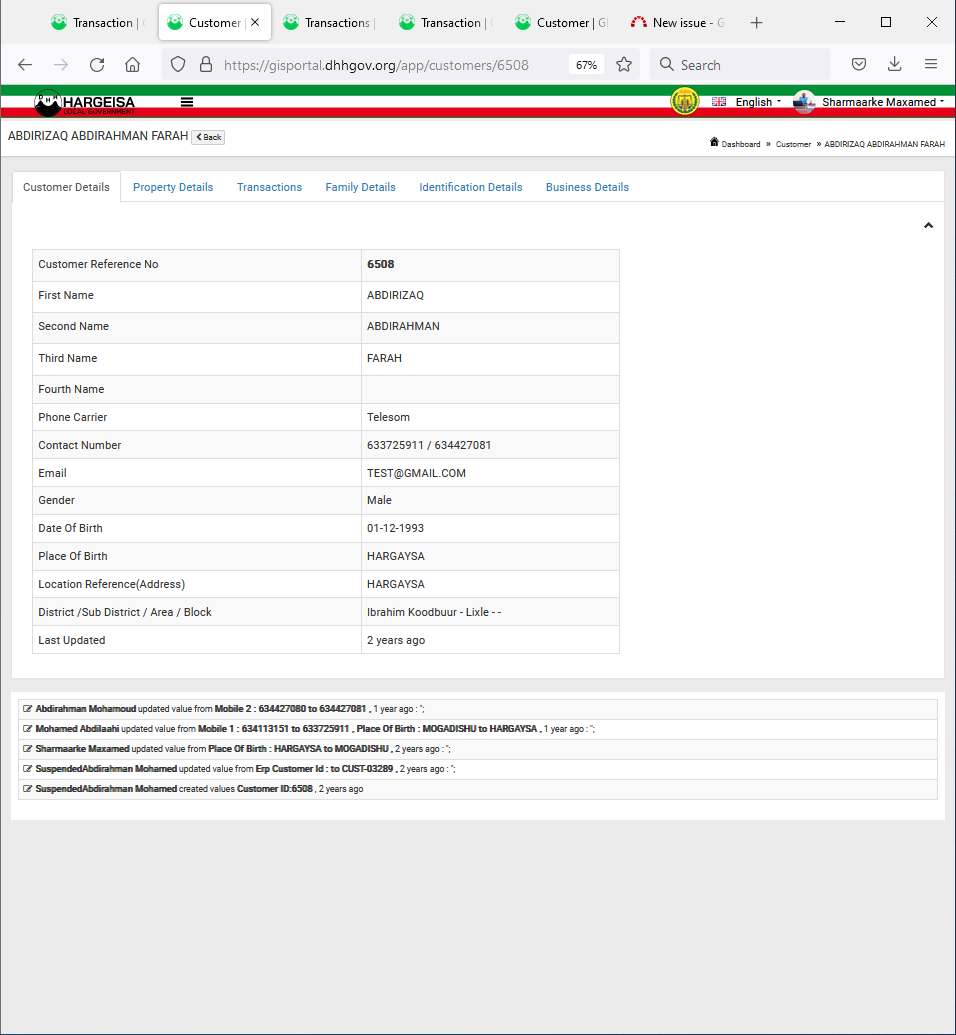
Task: Switch to the Customer Details tab
Action: point(66,187)
